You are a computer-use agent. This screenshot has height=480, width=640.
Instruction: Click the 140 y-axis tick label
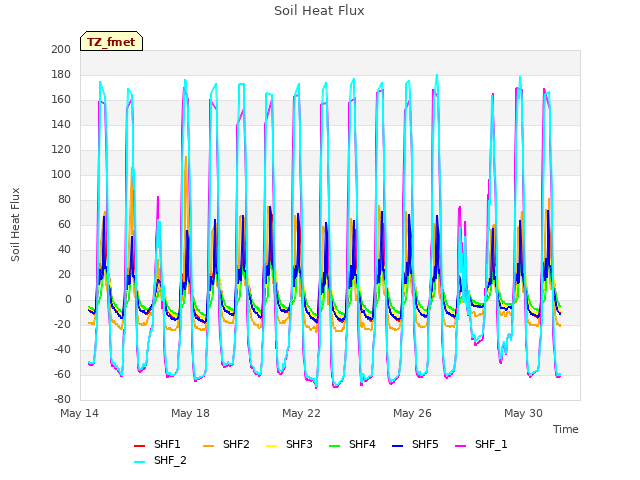coord(61,124)
